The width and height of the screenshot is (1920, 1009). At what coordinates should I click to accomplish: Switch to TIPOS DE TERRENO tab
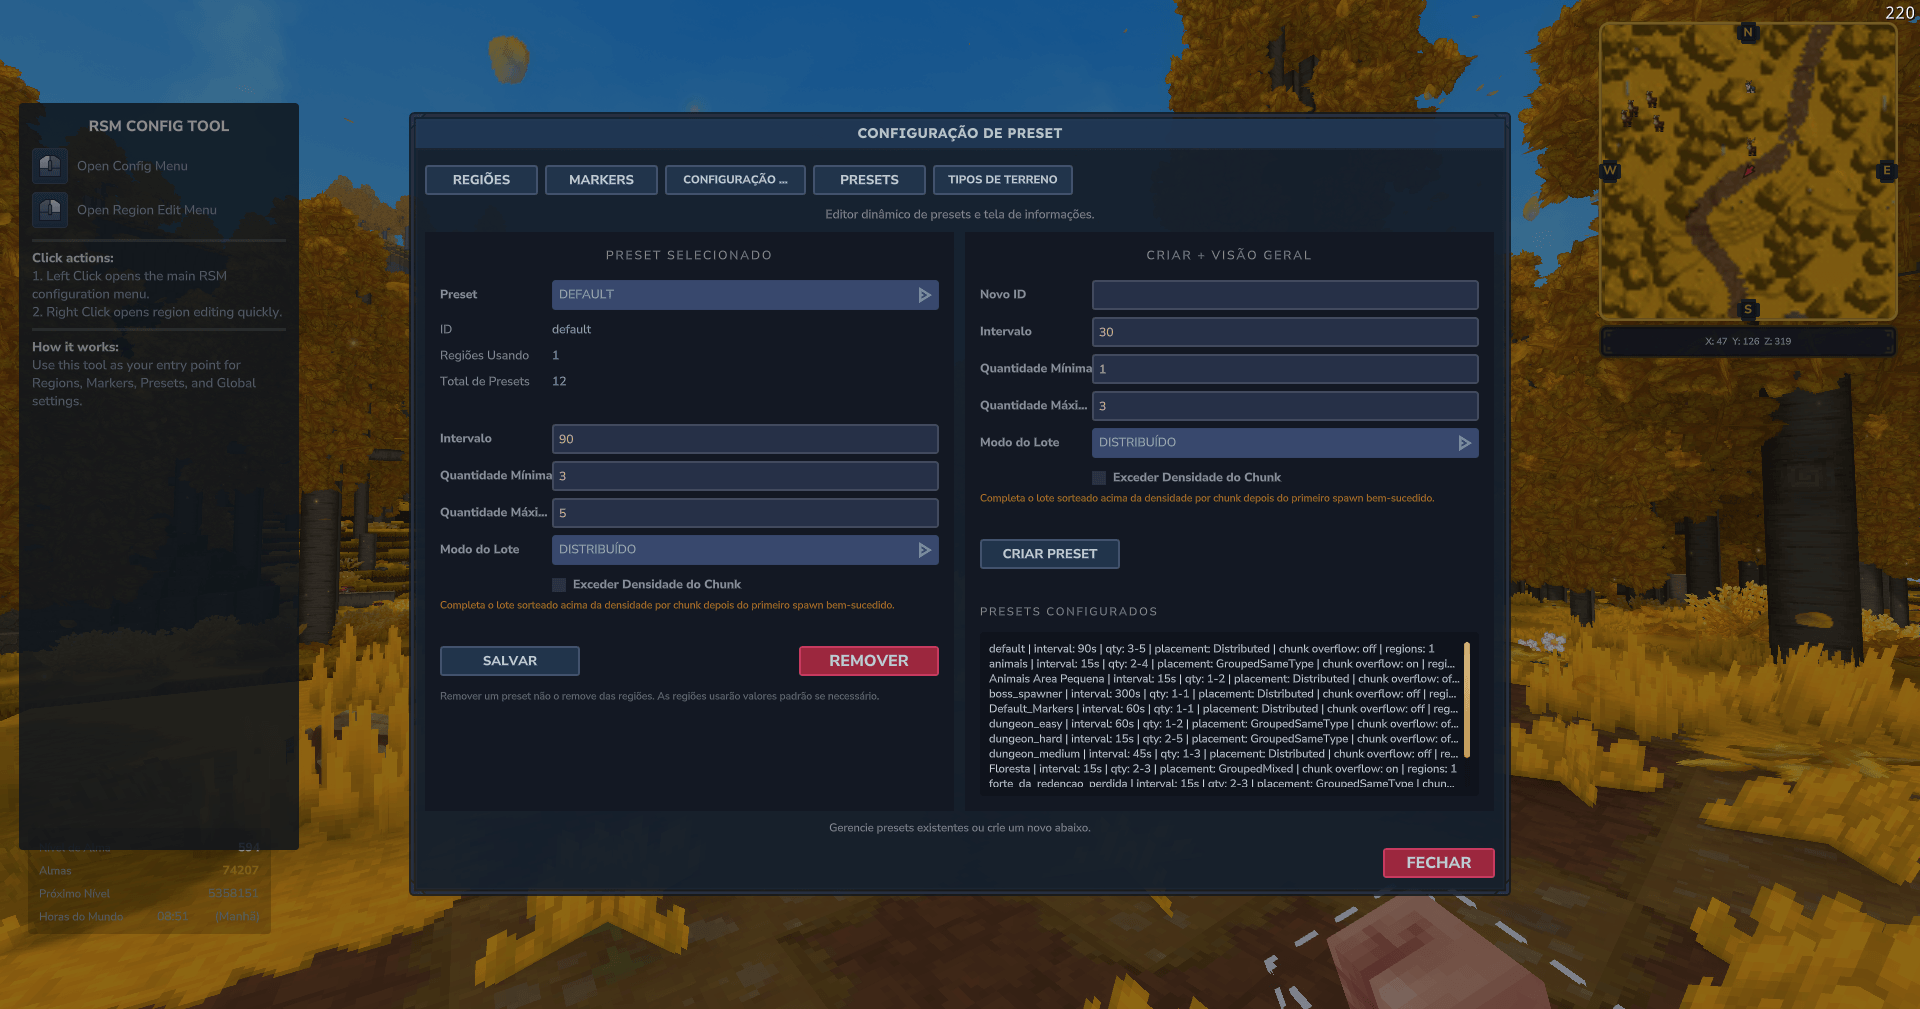(x=1002, y=180)
